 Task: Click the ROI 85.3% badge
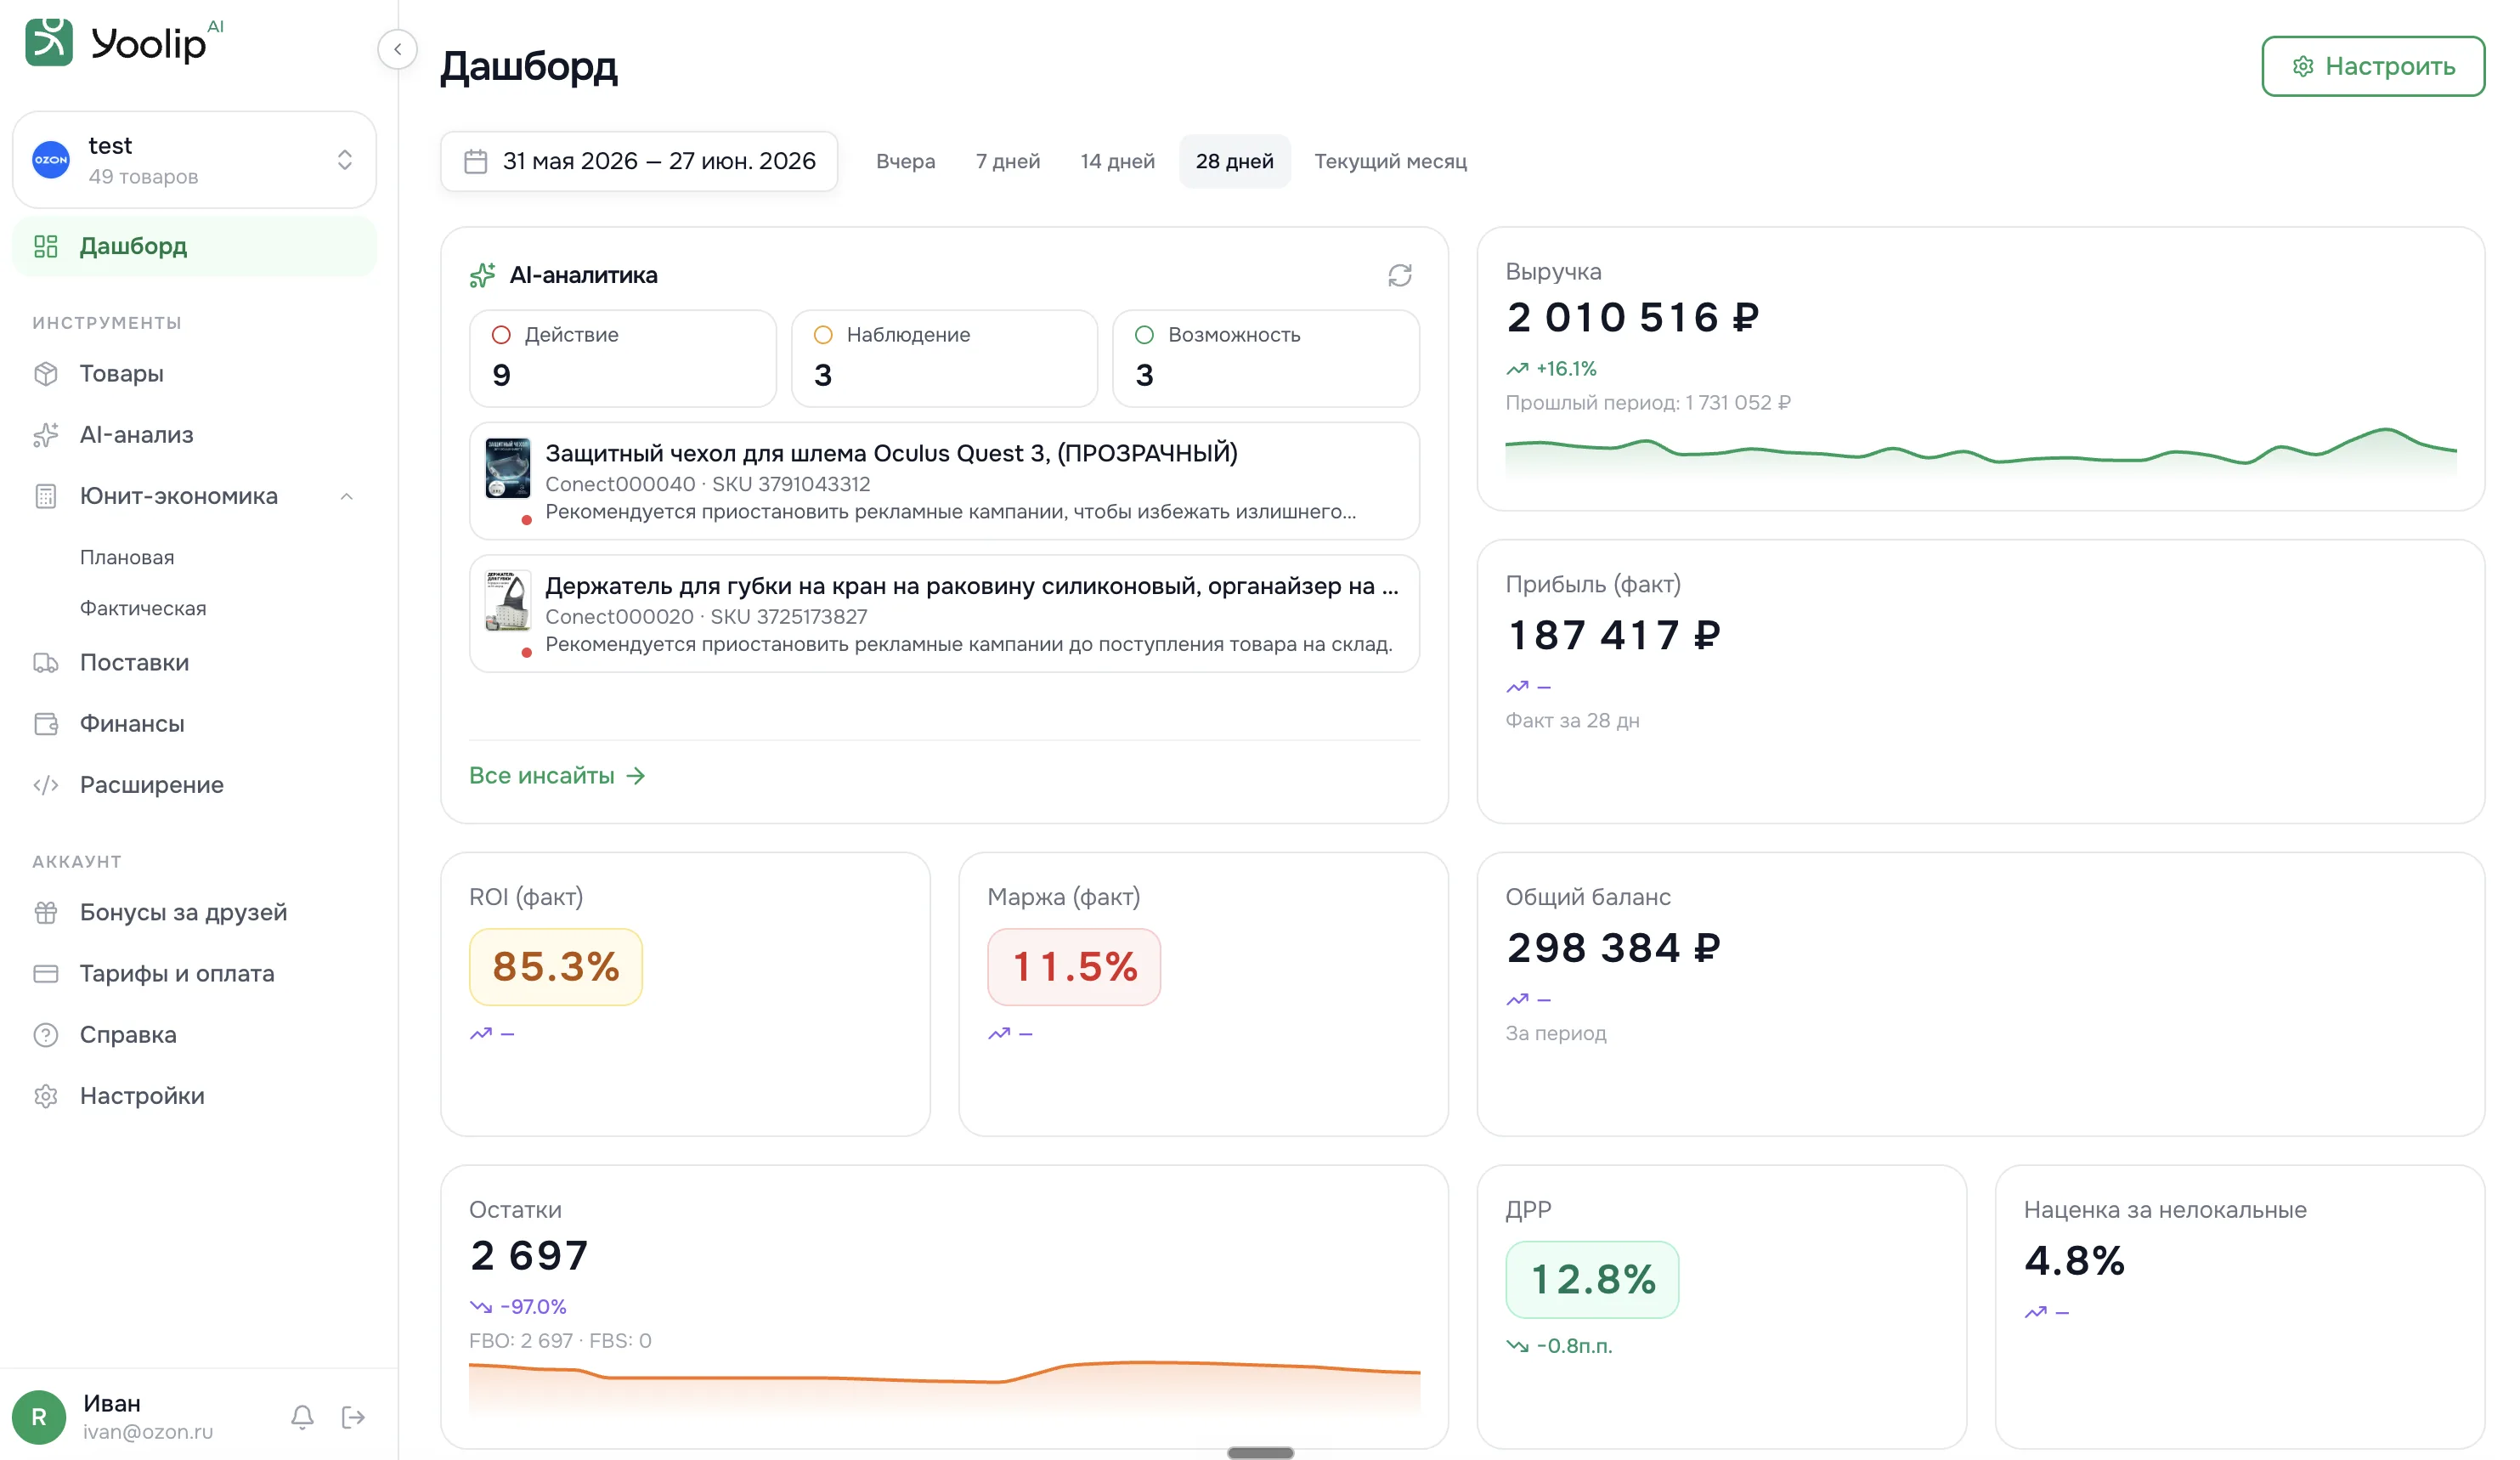point(555,966)
